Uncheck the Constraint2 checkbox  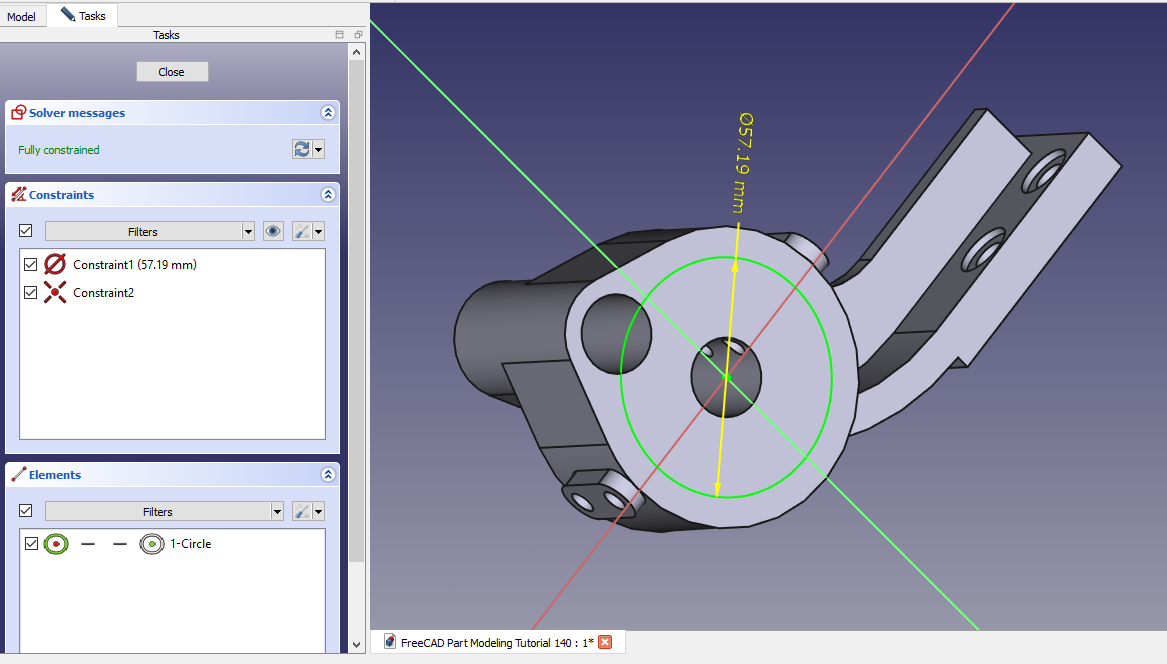[x=31, y=293]
